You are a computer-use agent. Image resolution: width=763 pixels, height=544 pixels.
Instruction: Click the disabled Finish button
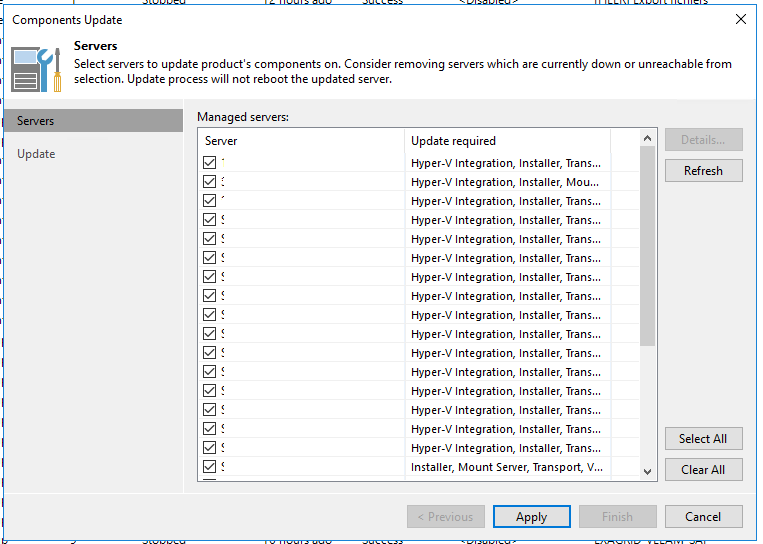[x=618, y=517]
